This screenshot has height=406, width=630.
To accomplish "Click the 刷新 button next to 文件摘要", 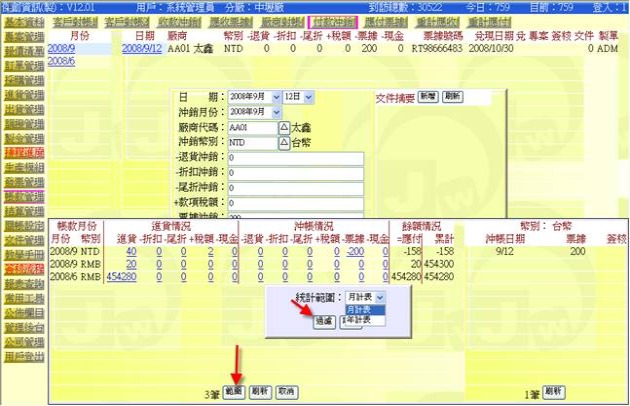I will [x=452, y=96].
